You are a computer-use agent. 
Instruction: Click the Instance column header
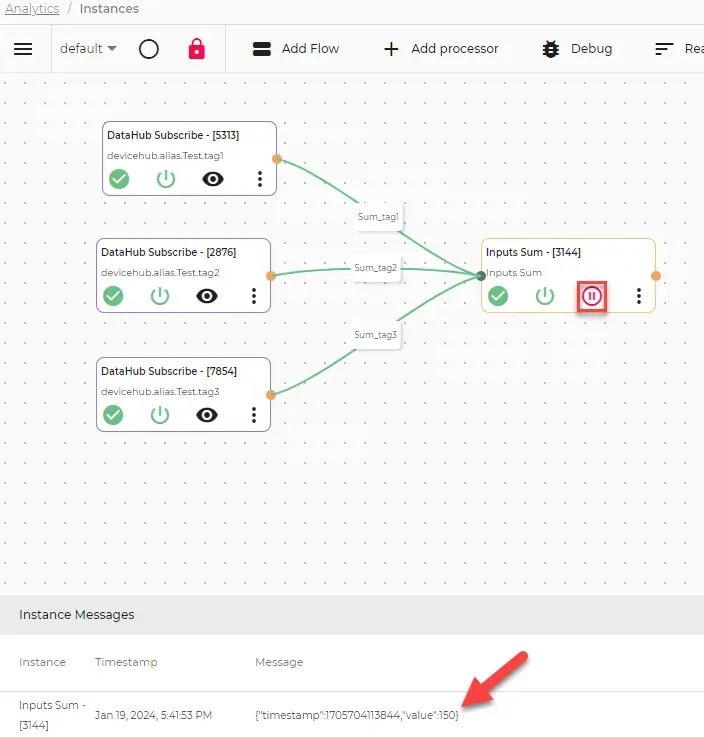[42, 662]
